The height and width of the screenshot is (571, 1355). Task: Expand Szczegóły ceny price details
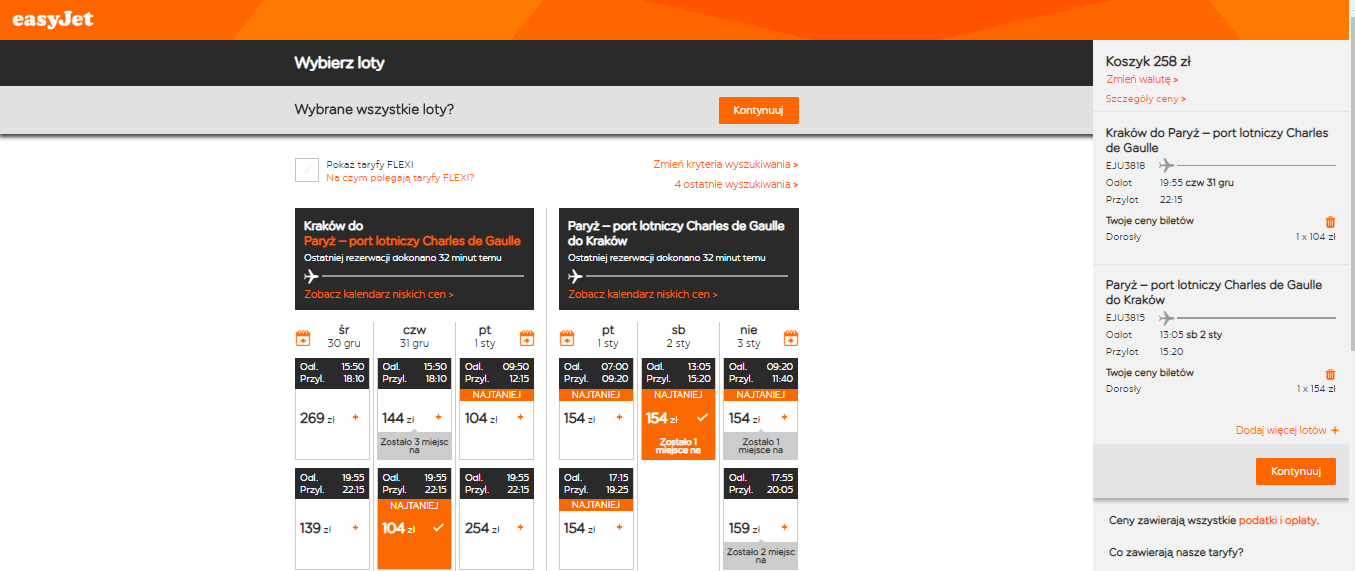tap(1146, 99)
